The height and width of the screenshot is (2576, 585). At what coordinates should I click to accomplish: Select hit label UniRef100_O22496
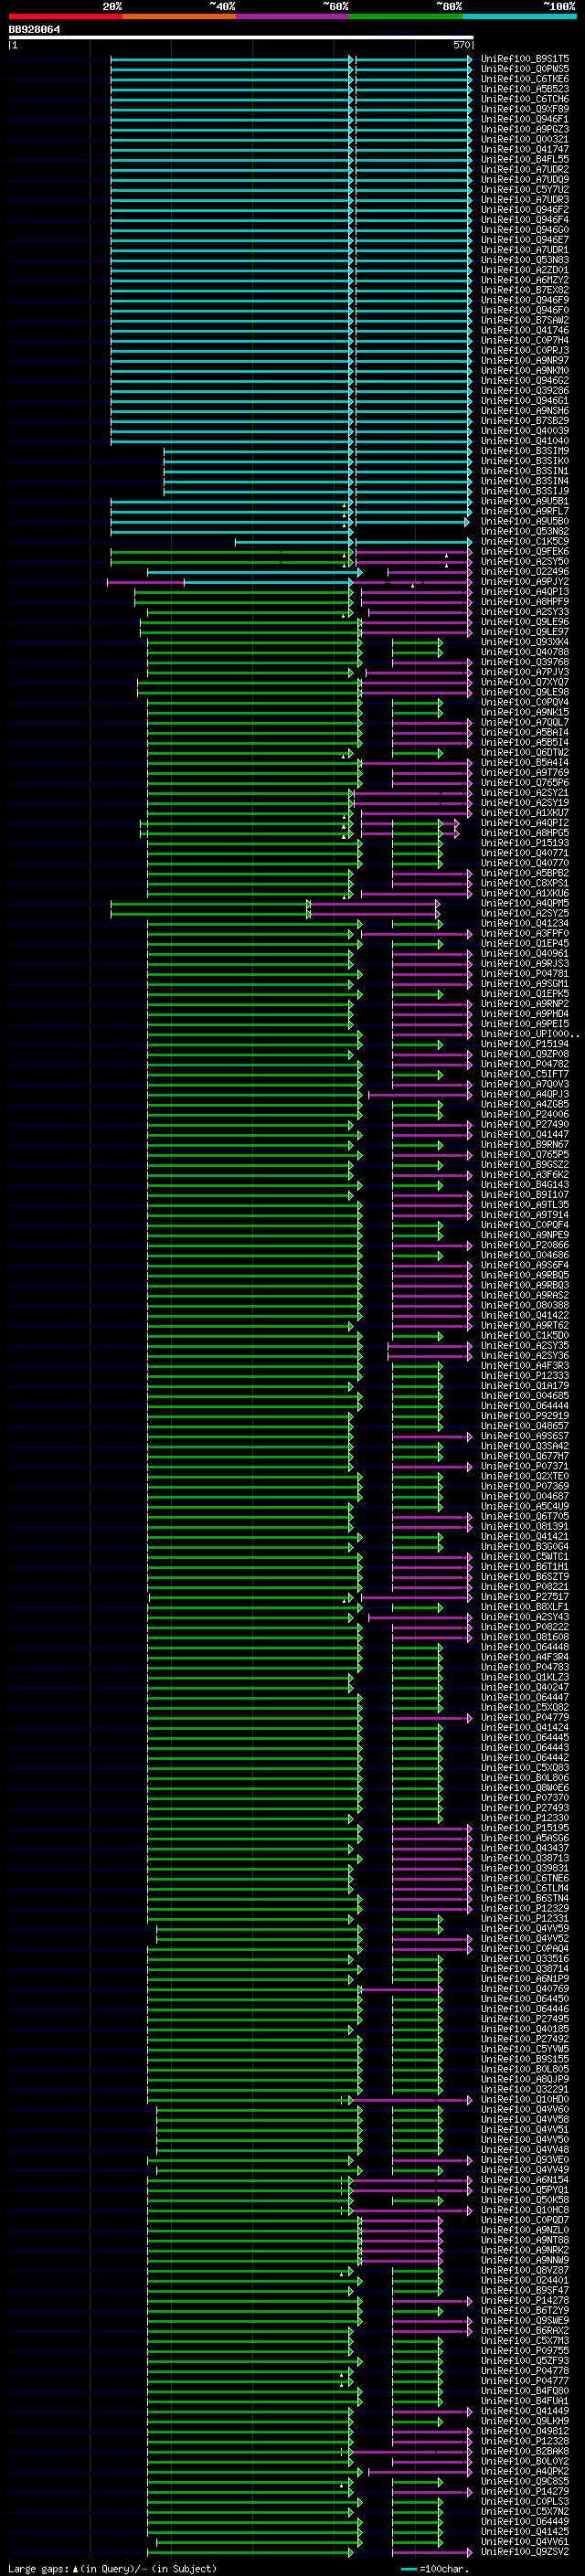[x=525, y=571]
